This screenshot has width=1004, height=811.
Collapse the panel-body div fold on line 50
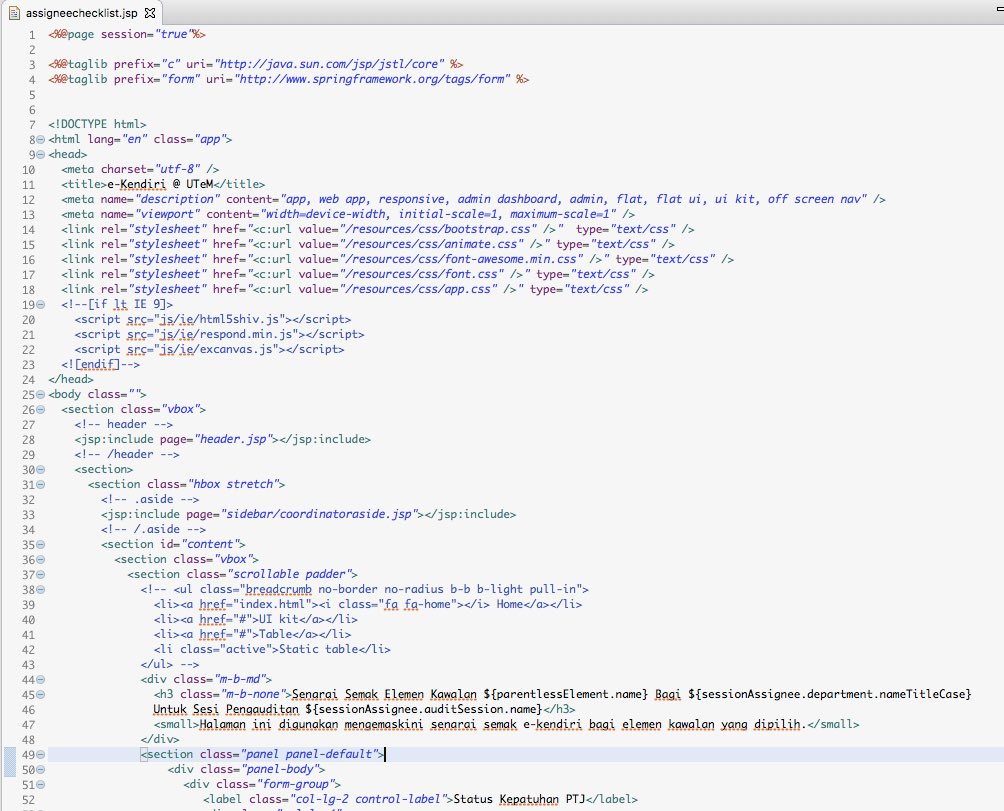coord(41,769)
